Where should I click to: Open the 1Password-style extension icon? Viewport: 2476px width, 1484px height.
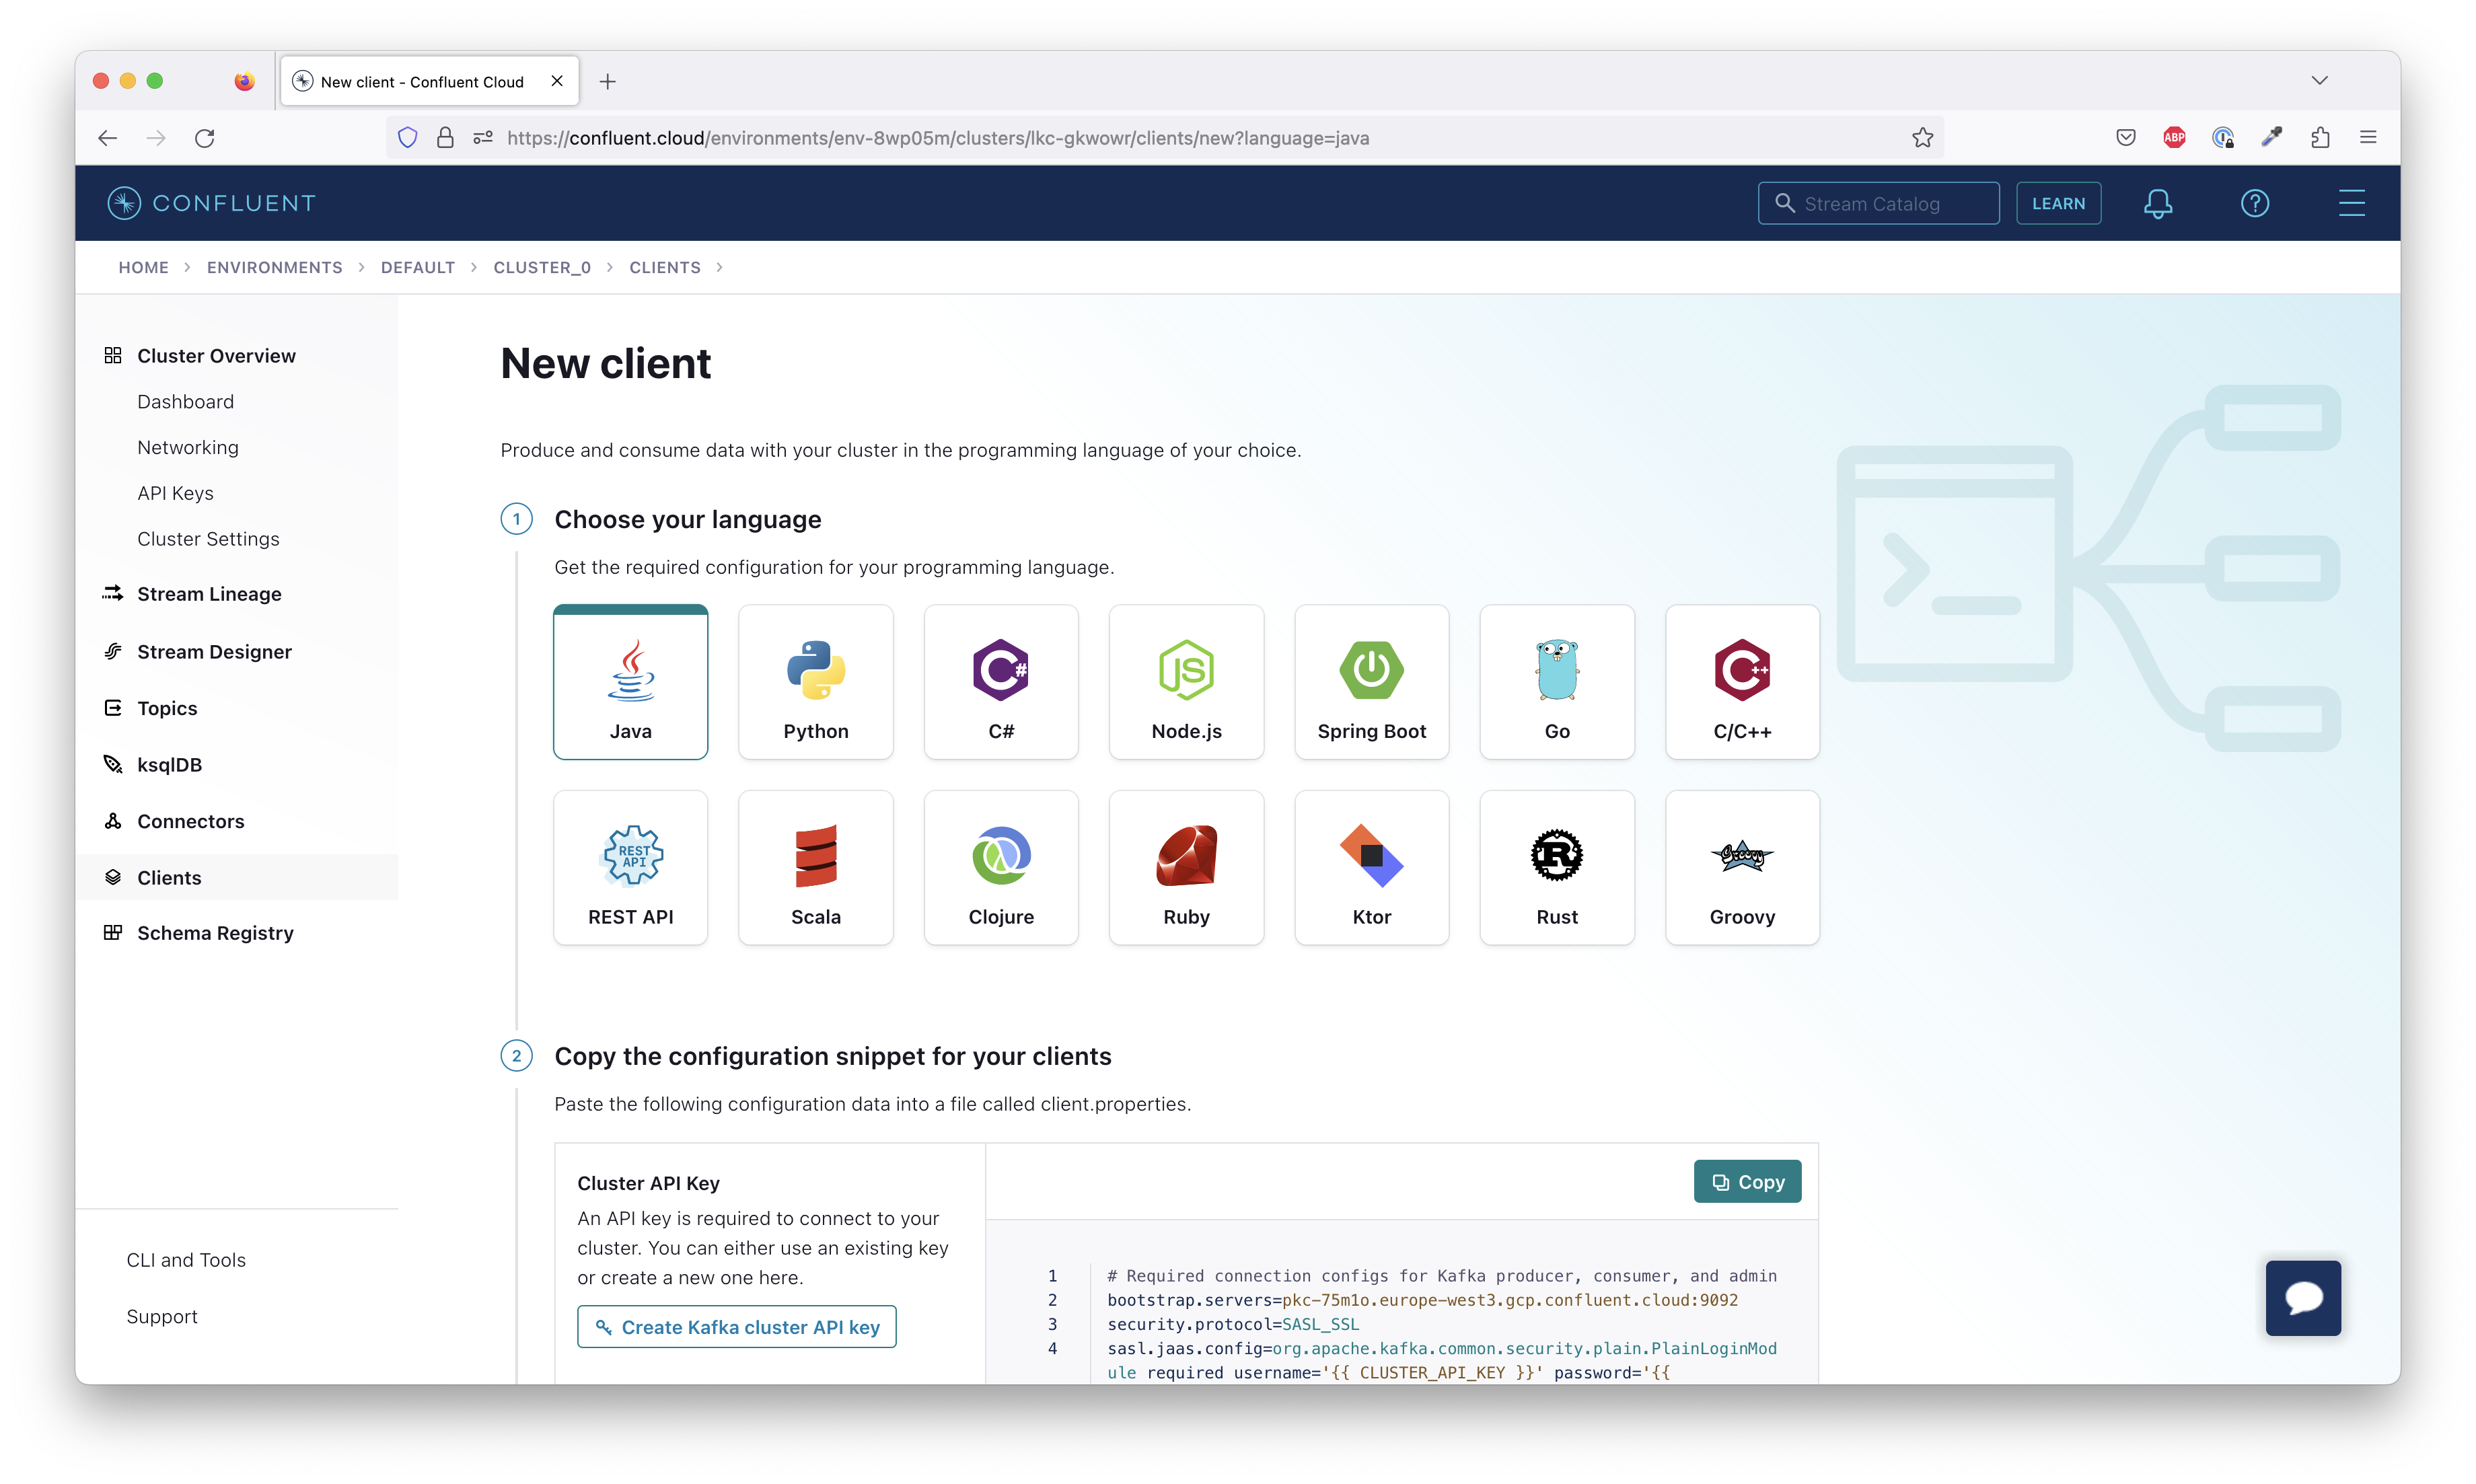(2222, 138)
